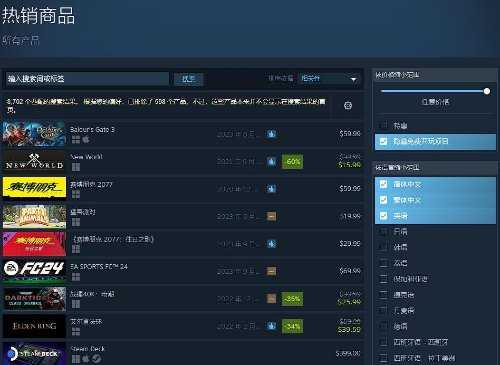Check the 捷克语 language filter
This screenshot has width=500, height=365.
384,294
